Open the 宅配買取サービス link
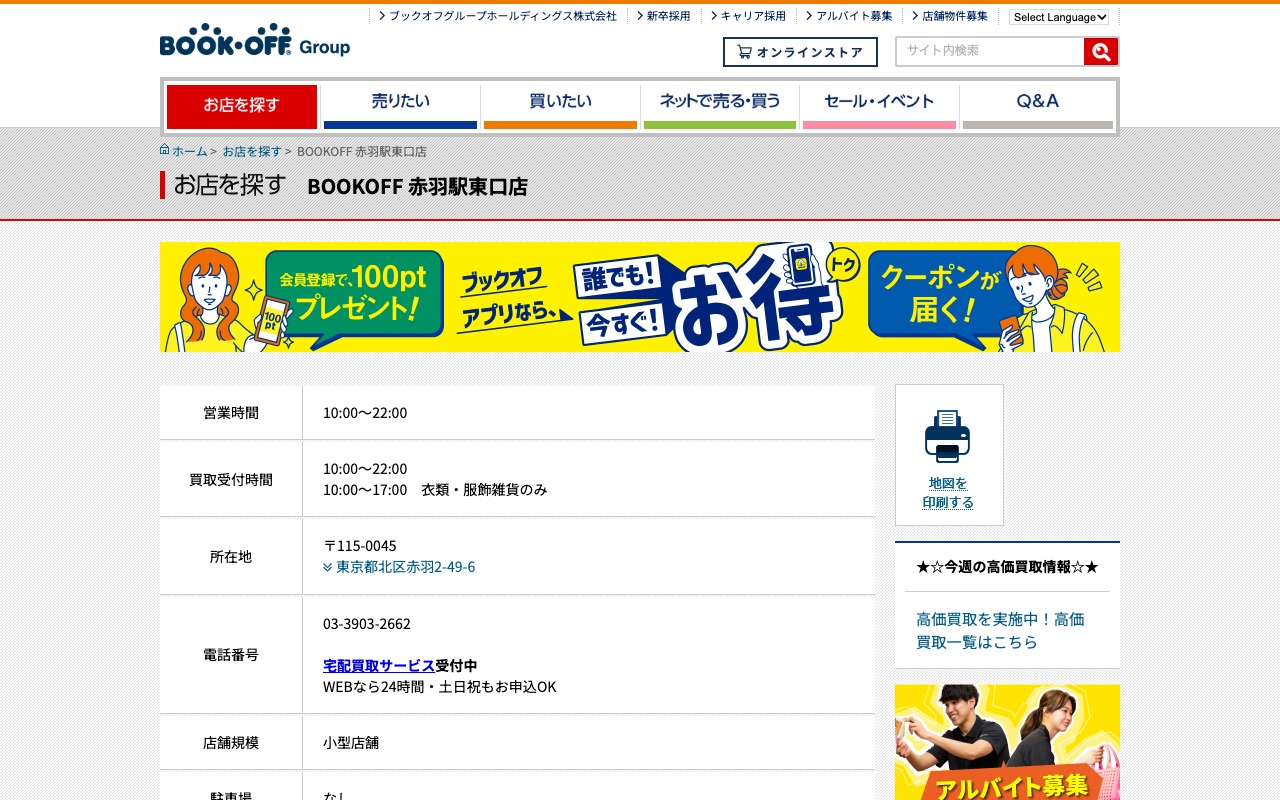This screenshot has width=1280, height=800. tap(379, 666)
